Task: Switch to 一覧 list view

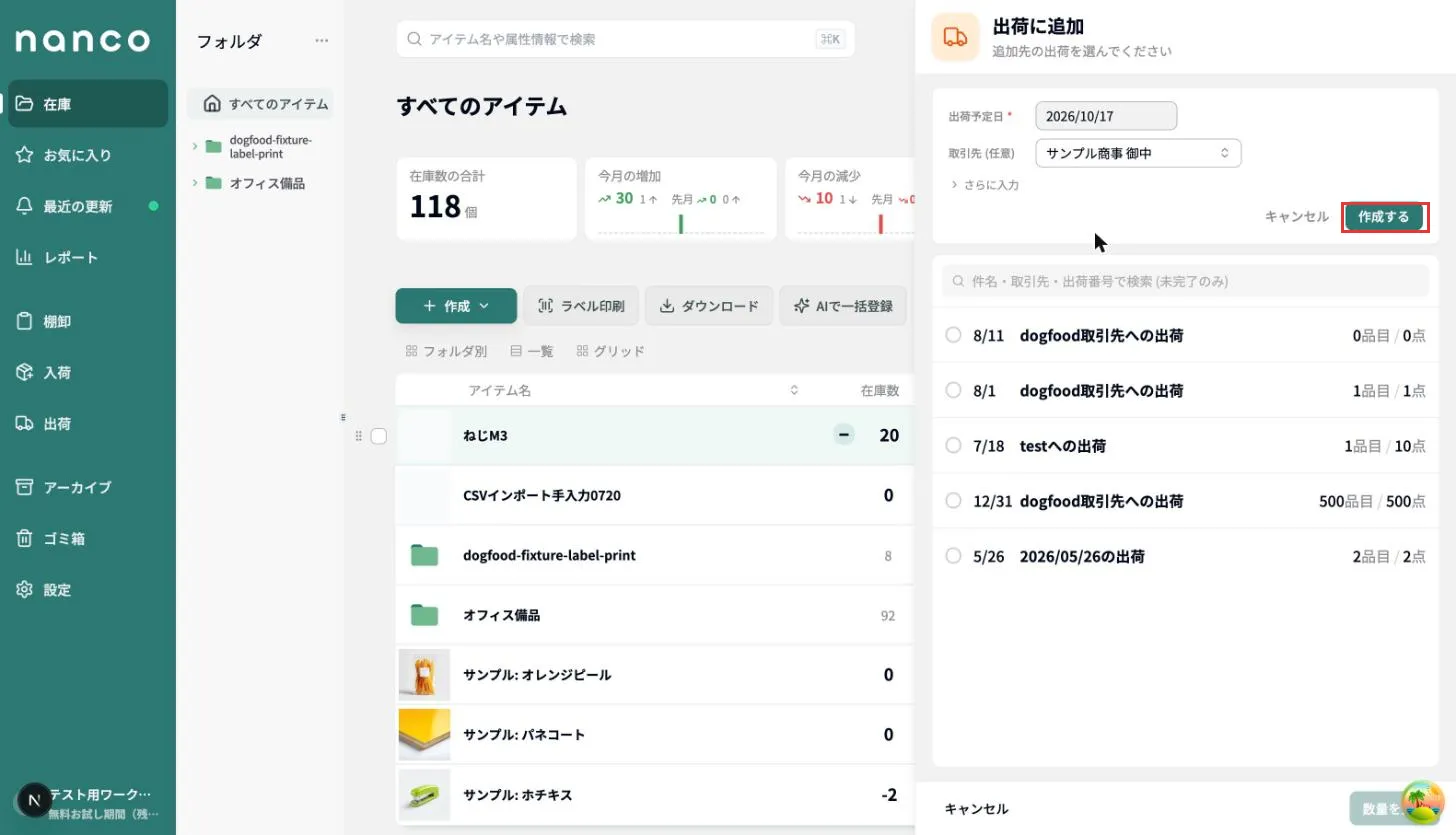Action: [532, 351]
